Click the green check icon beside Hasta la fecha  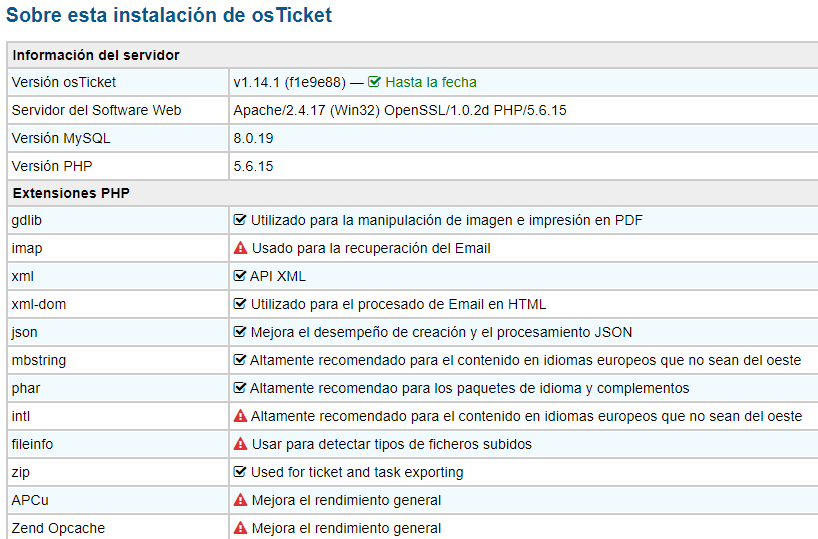coord(374,82)
